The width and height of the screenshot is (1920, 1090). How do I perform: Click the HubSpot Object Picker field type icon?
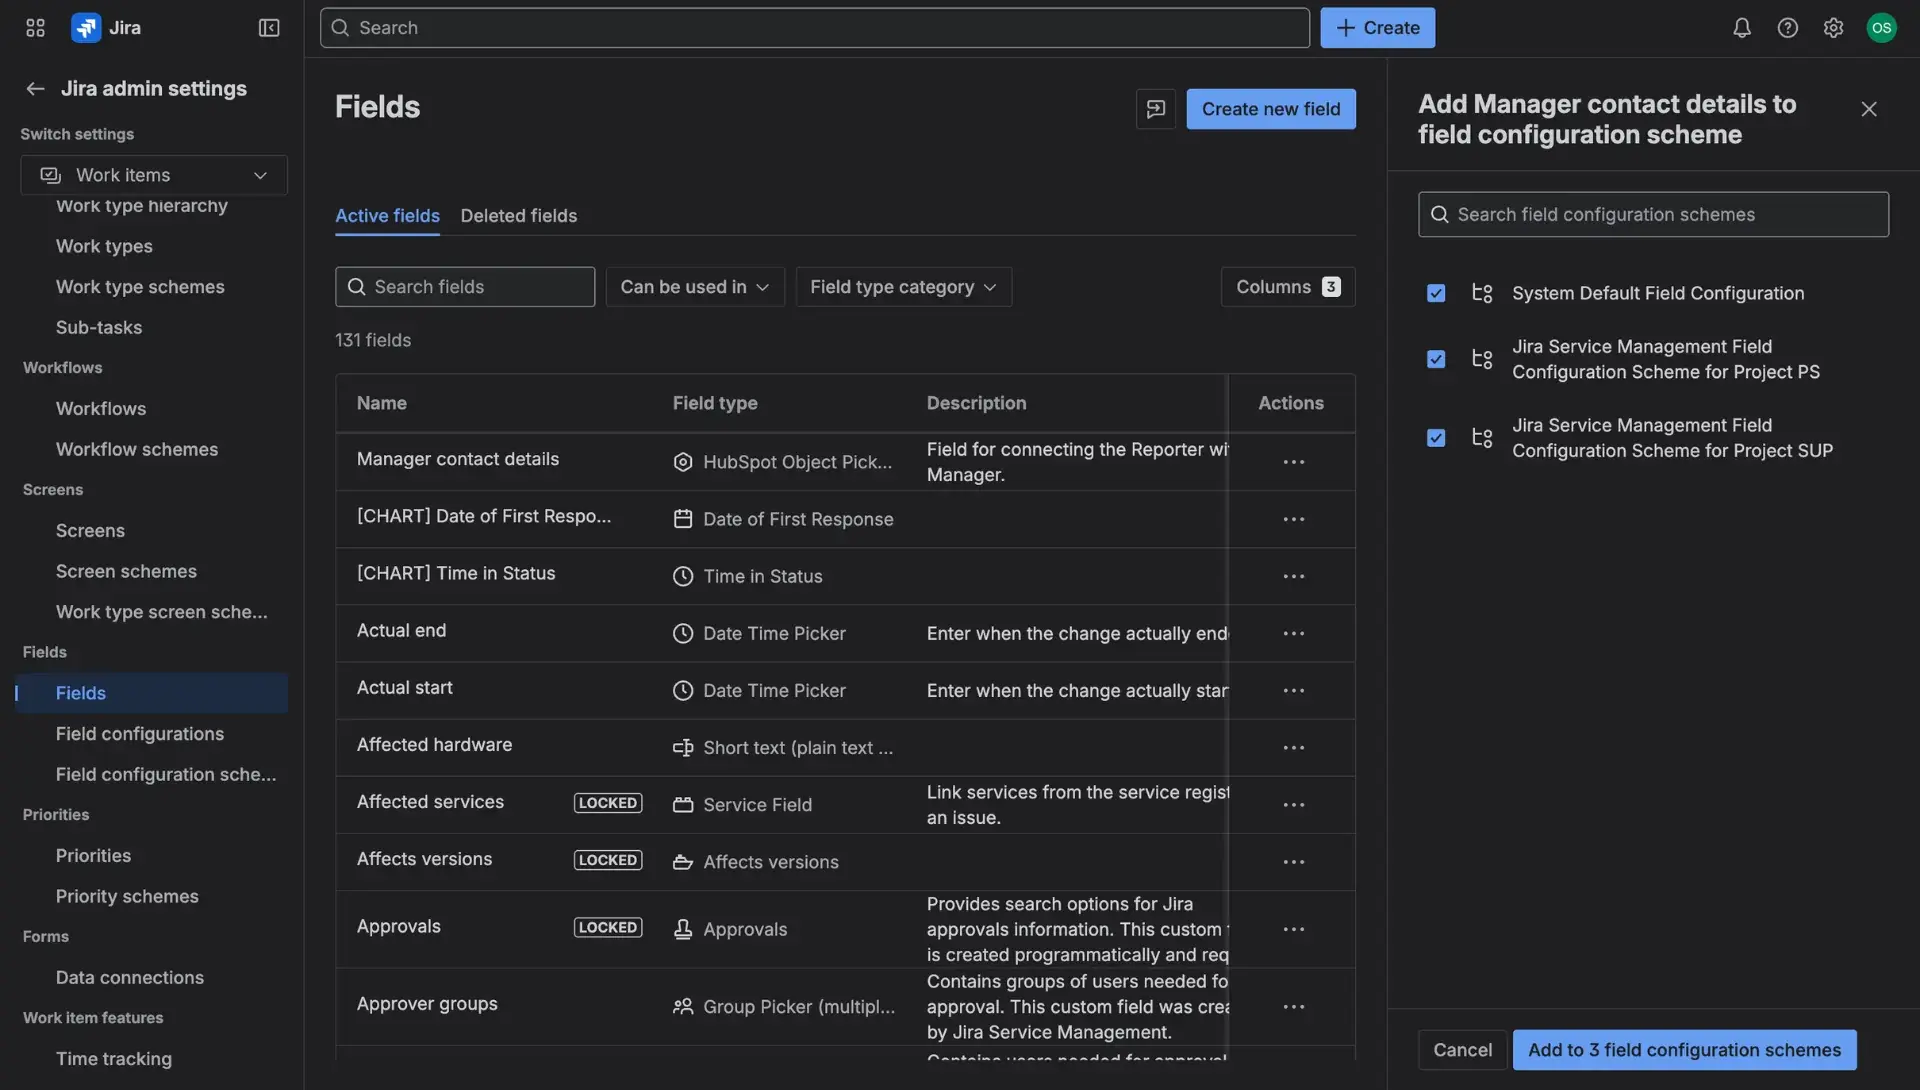point(682,461)
